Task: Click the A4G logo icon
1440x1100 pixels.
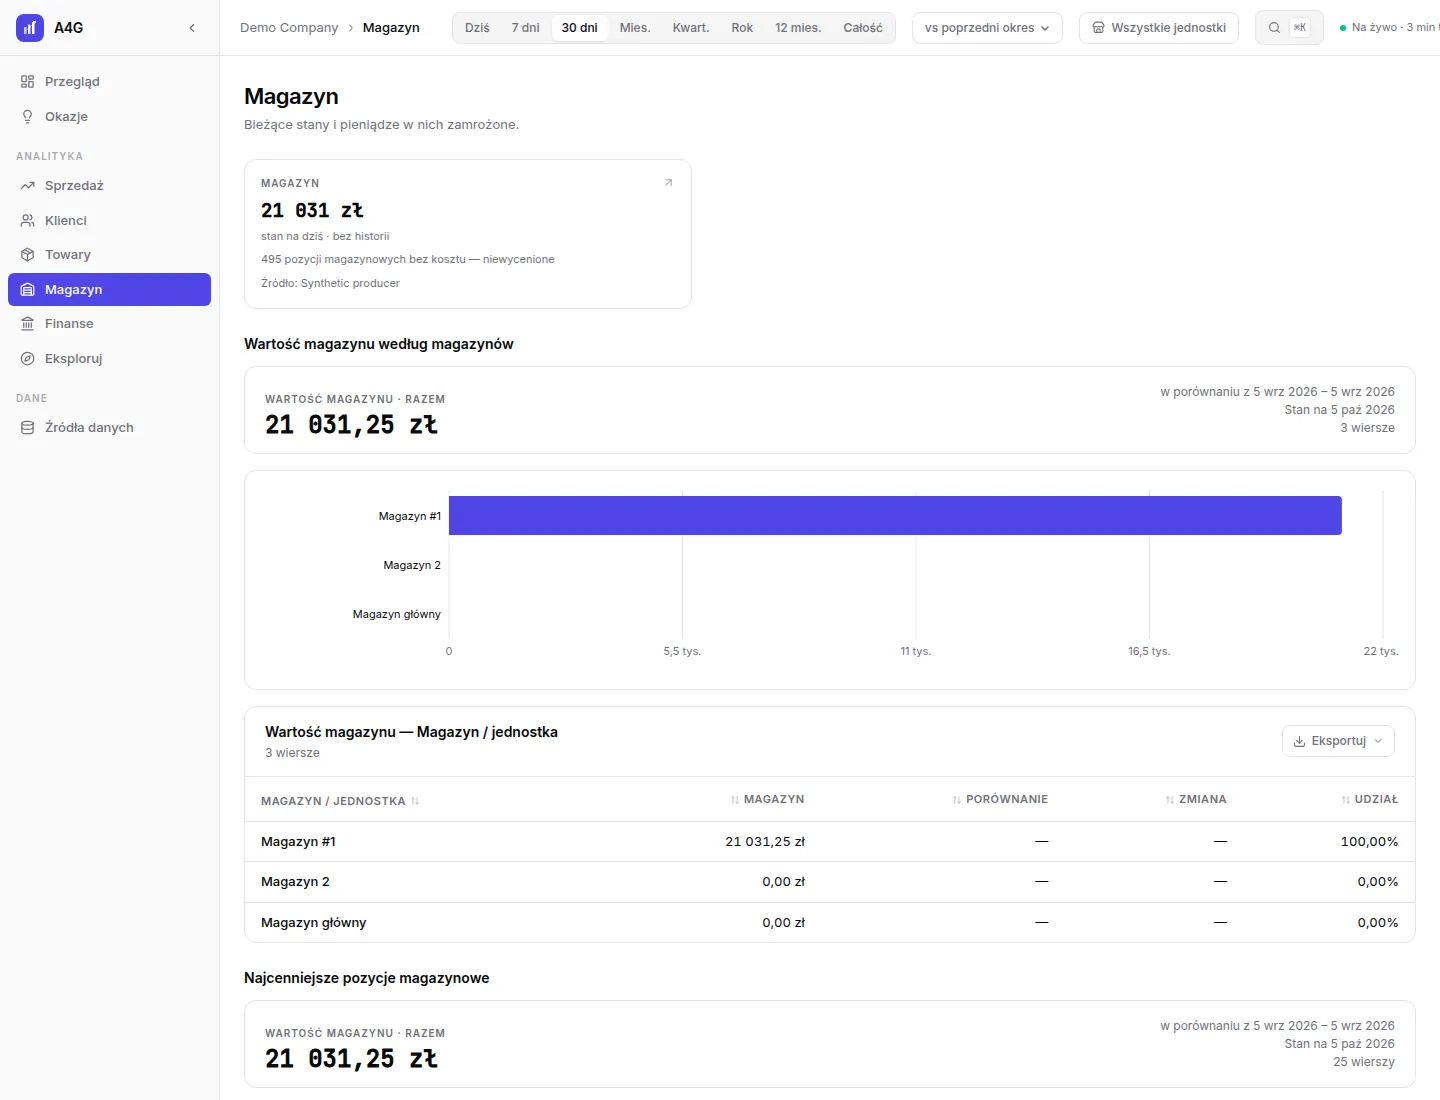Action: click(30, 28)
